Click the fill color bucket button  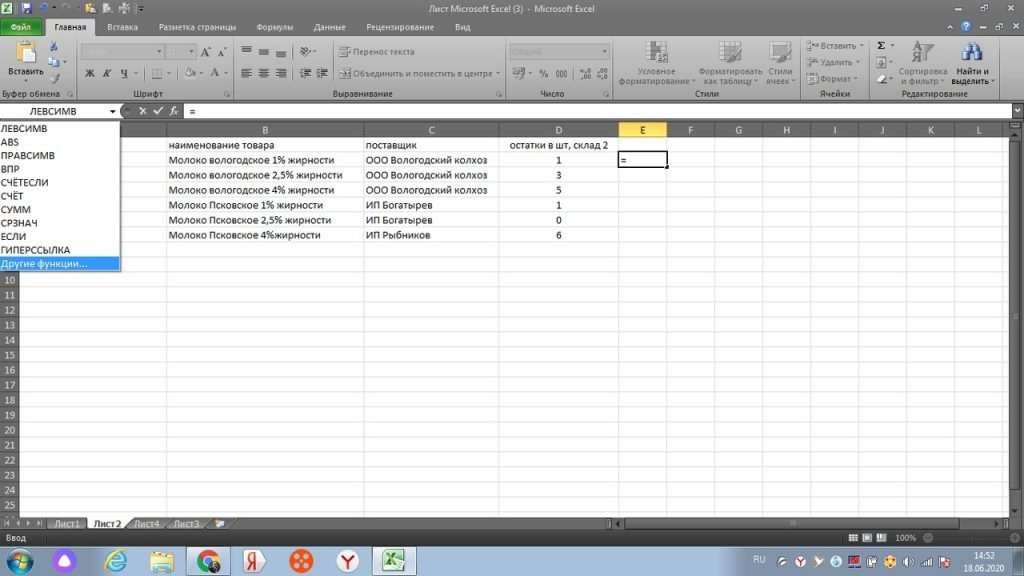(189, 74)
